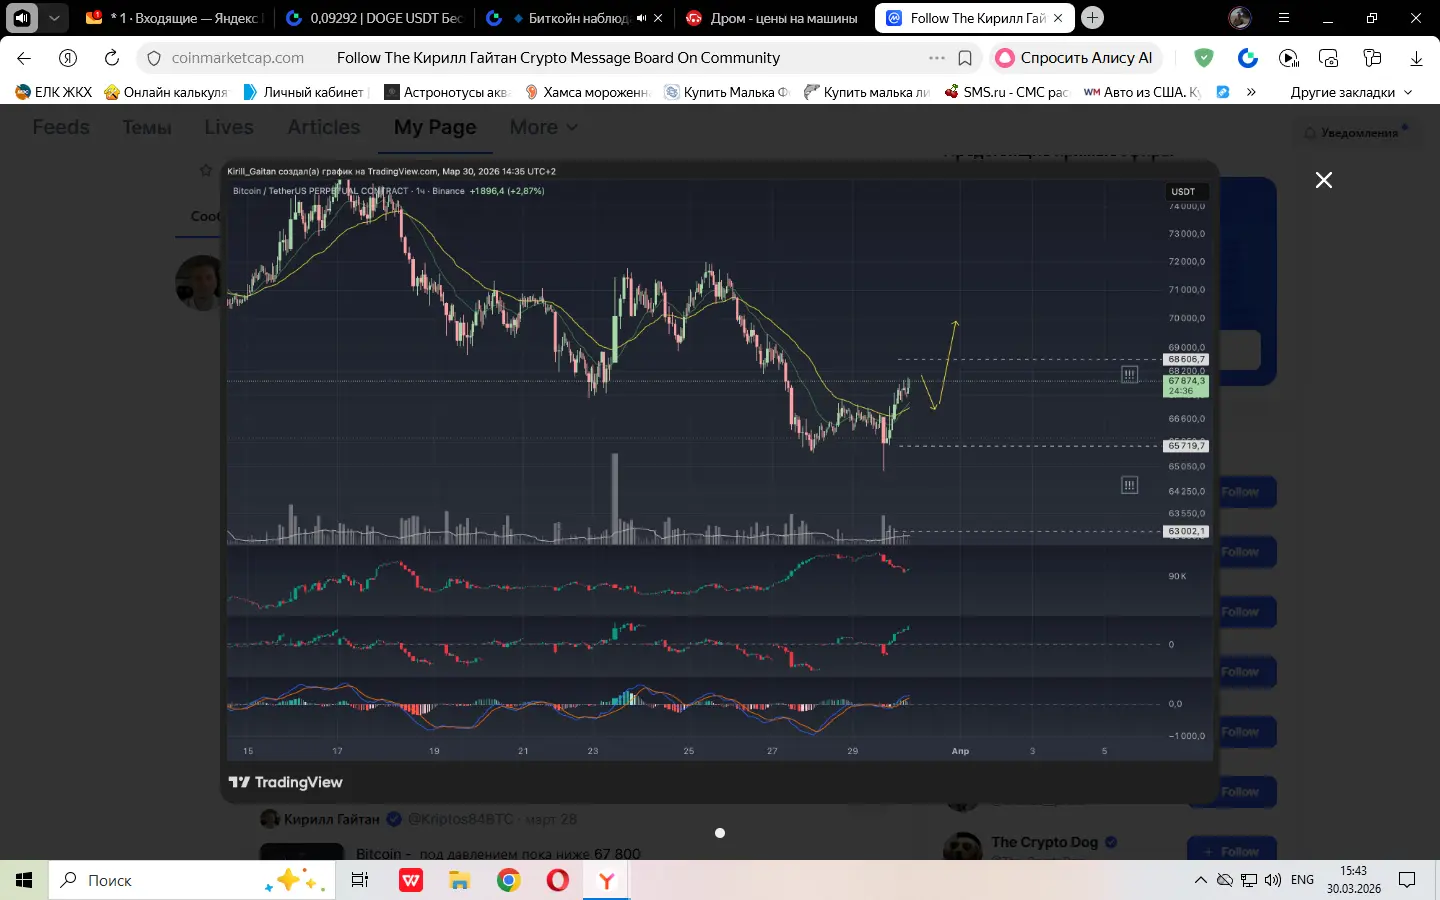Open Task View on the taskbar
Screen dimensions: 1440x900
pos(359,880)
